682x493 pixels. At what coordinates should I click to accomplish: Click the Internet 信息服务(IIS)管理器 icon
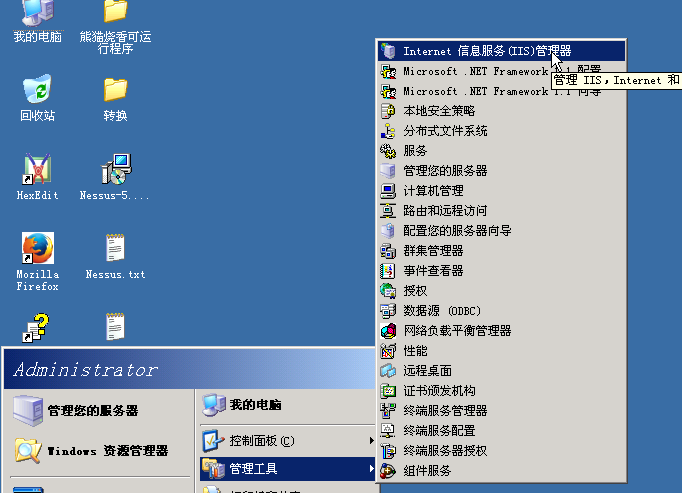(388, 51)
